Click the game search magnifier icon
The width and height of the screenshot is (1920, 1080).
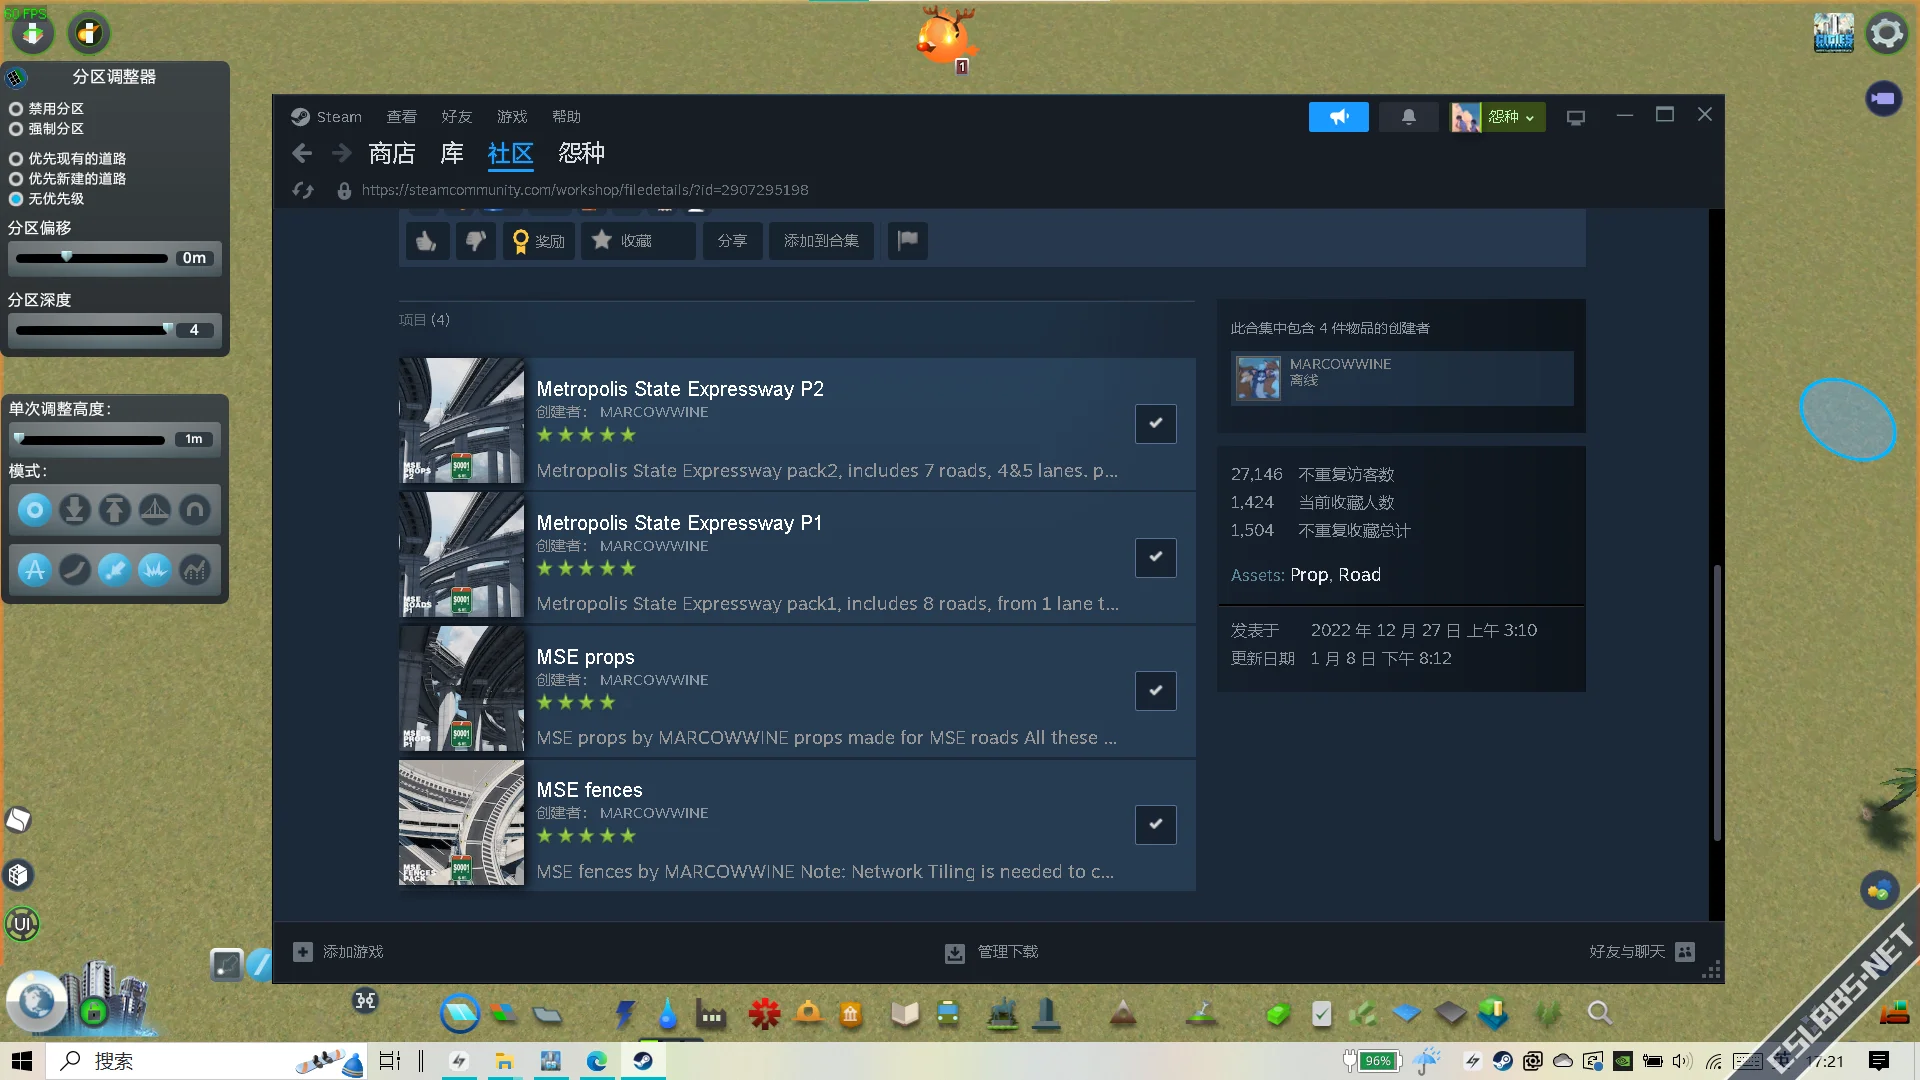click(1599, 1013)
